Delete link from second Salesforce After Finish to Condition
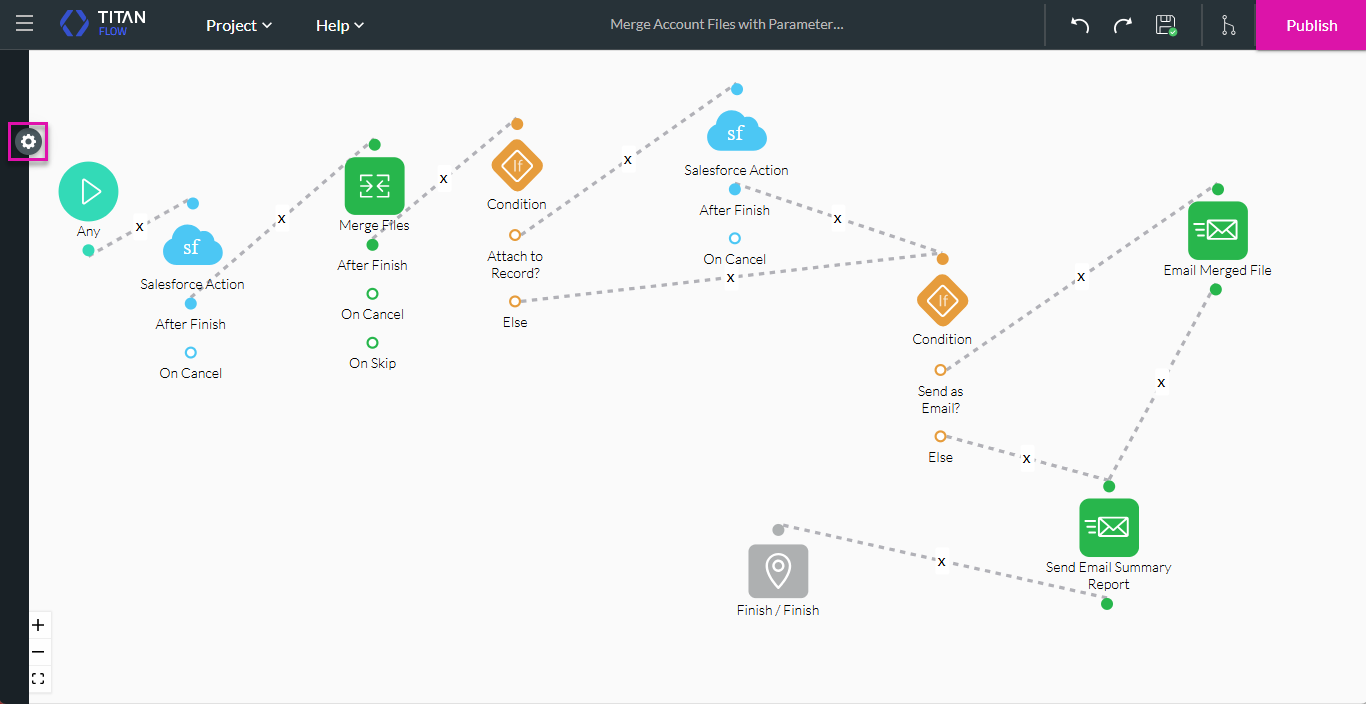Screen dimensions: 1366x704 [x=837, y=219]
